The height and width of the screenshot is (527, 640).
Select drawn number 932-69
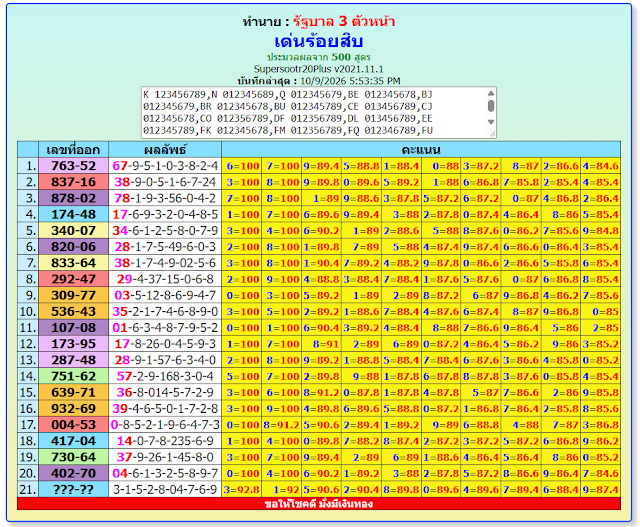pyautogui.click(x=73, y=408)
